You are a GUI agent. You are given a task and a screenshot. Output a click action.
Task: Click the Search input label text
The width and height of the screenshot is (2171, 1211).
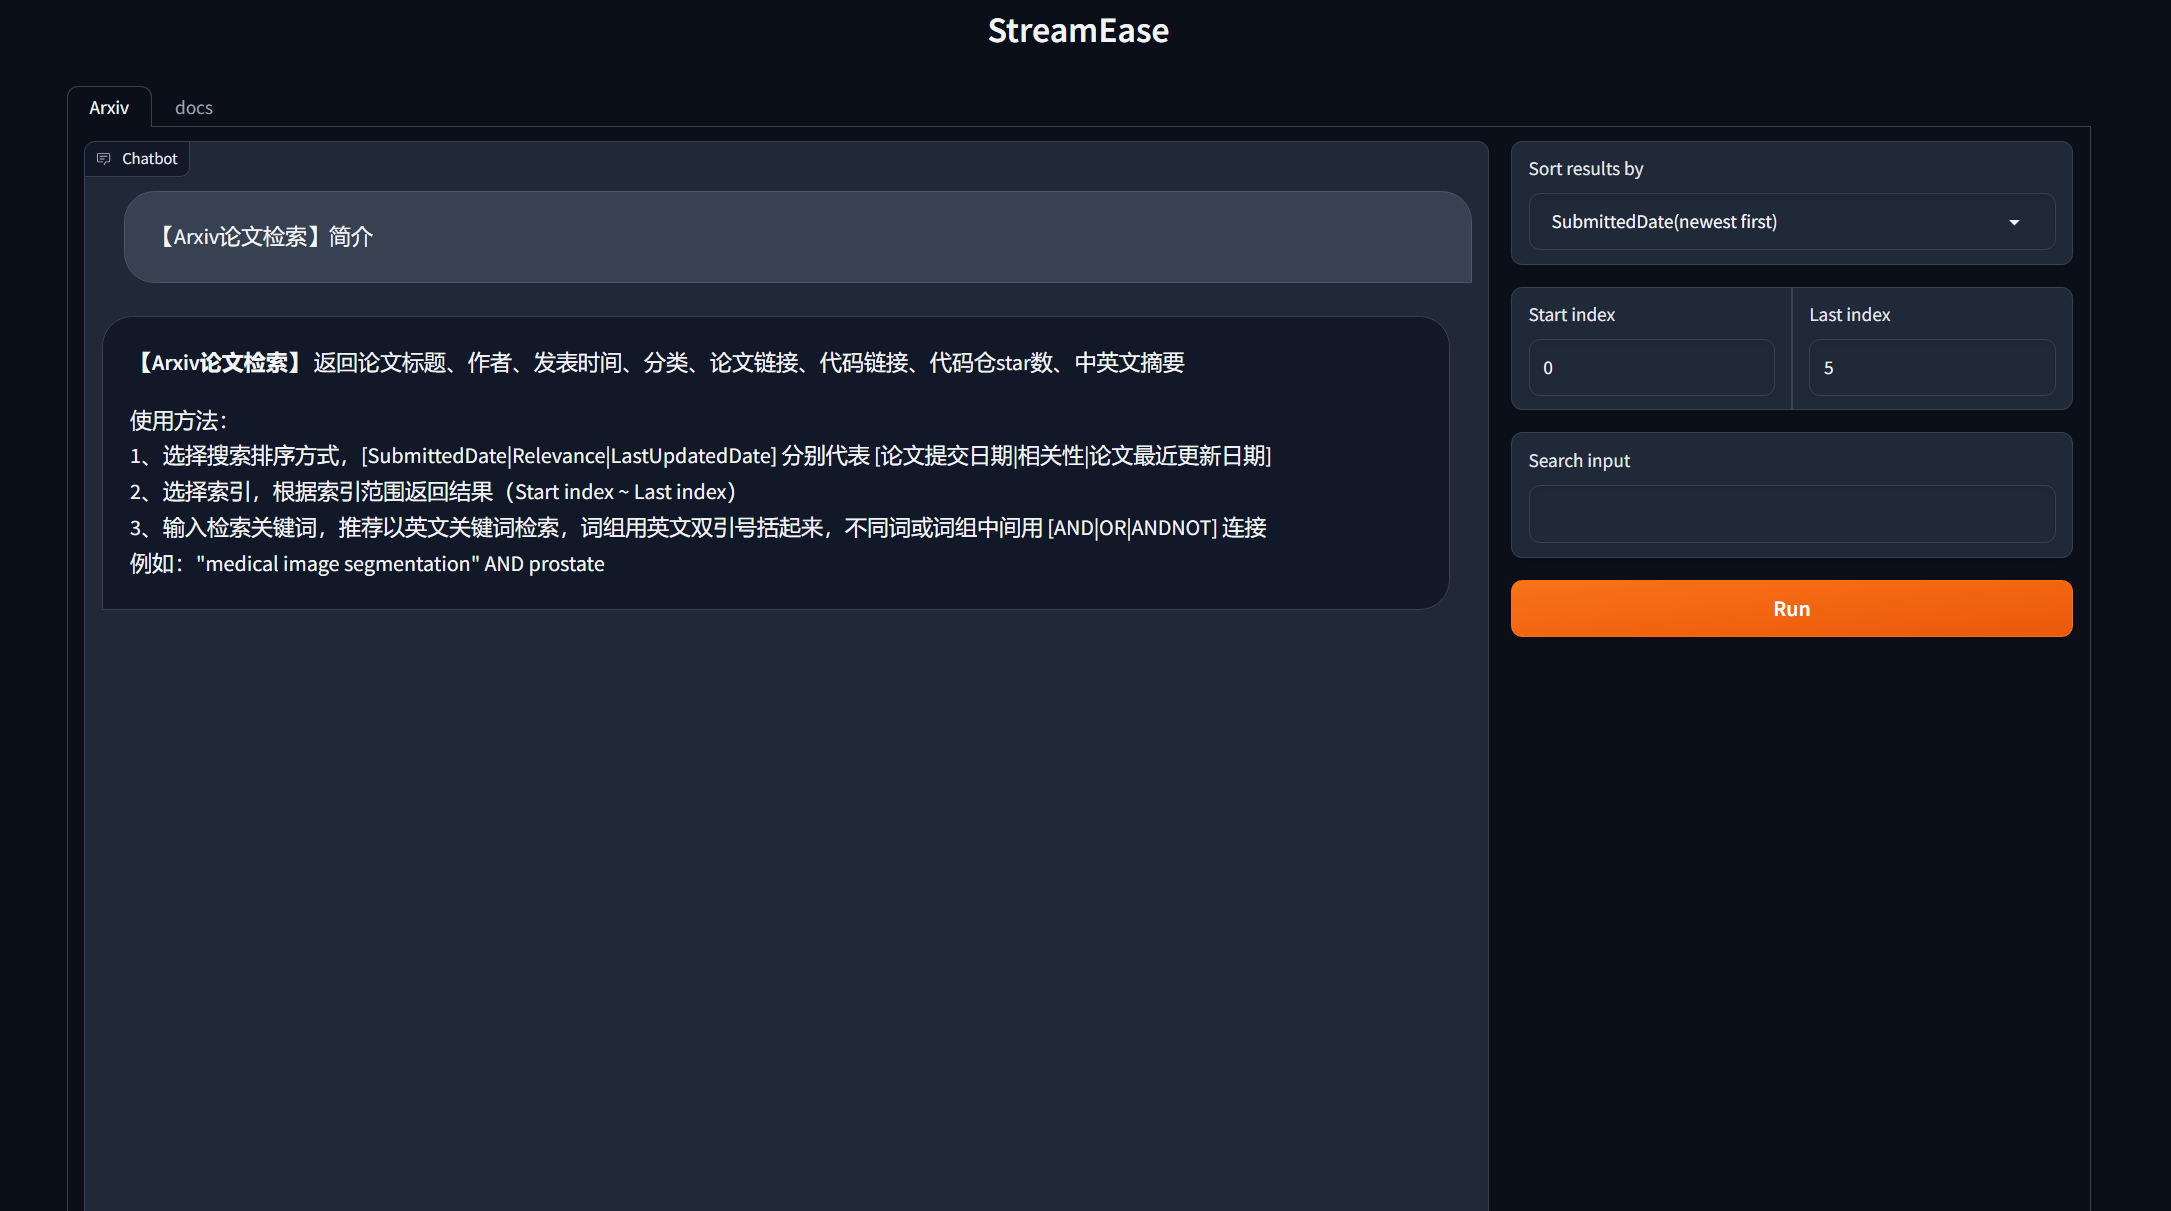1579,461
